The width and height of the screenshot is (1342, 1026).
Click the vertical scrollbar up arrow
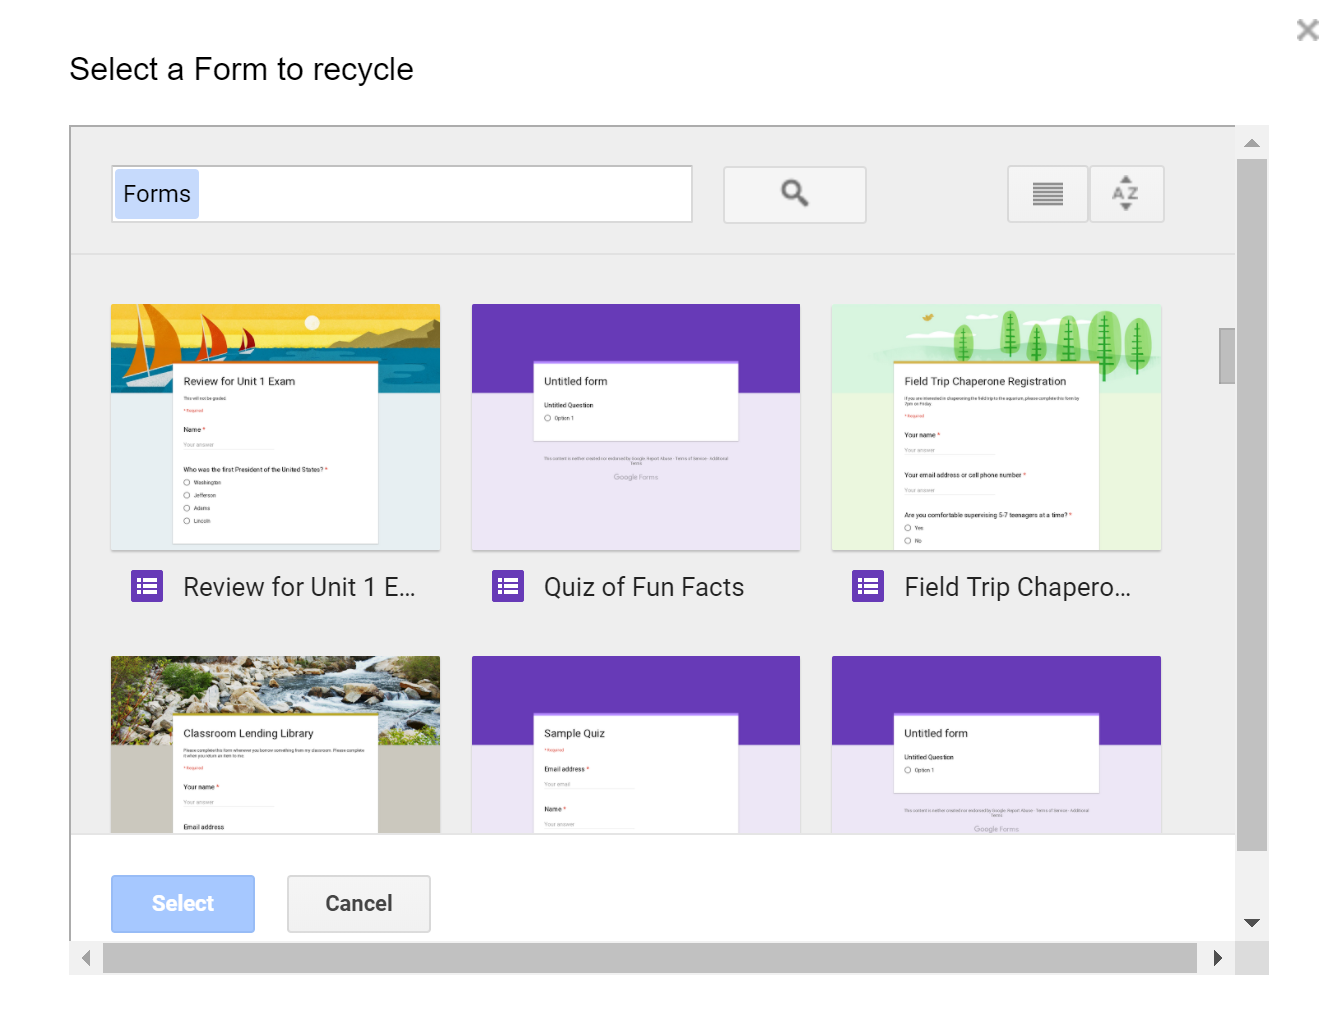[1251, 143]
